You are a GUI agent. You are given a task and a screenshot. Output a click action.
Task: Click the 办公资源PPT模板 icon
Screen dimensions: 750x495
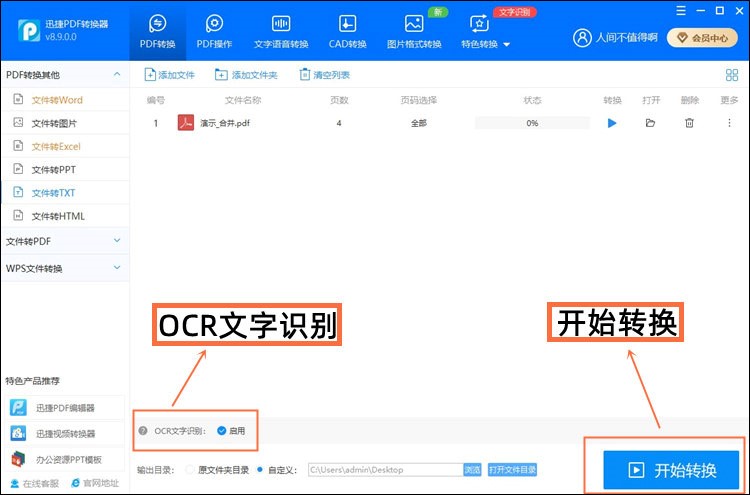(x=19, y=459)
